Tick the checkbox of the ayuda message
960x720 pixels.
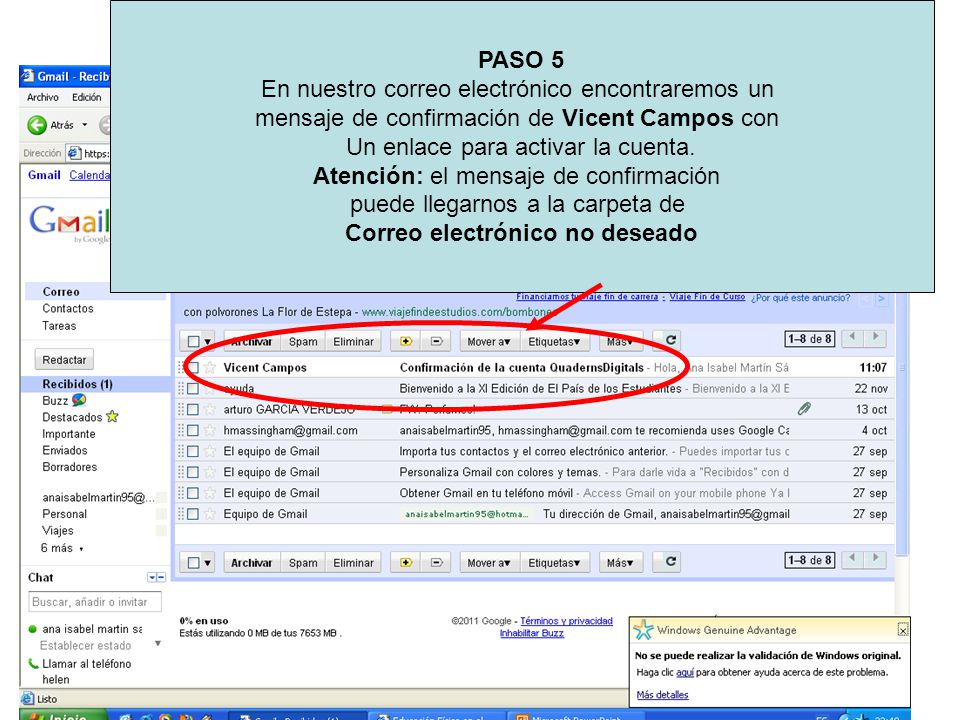(x=193, y=388)
